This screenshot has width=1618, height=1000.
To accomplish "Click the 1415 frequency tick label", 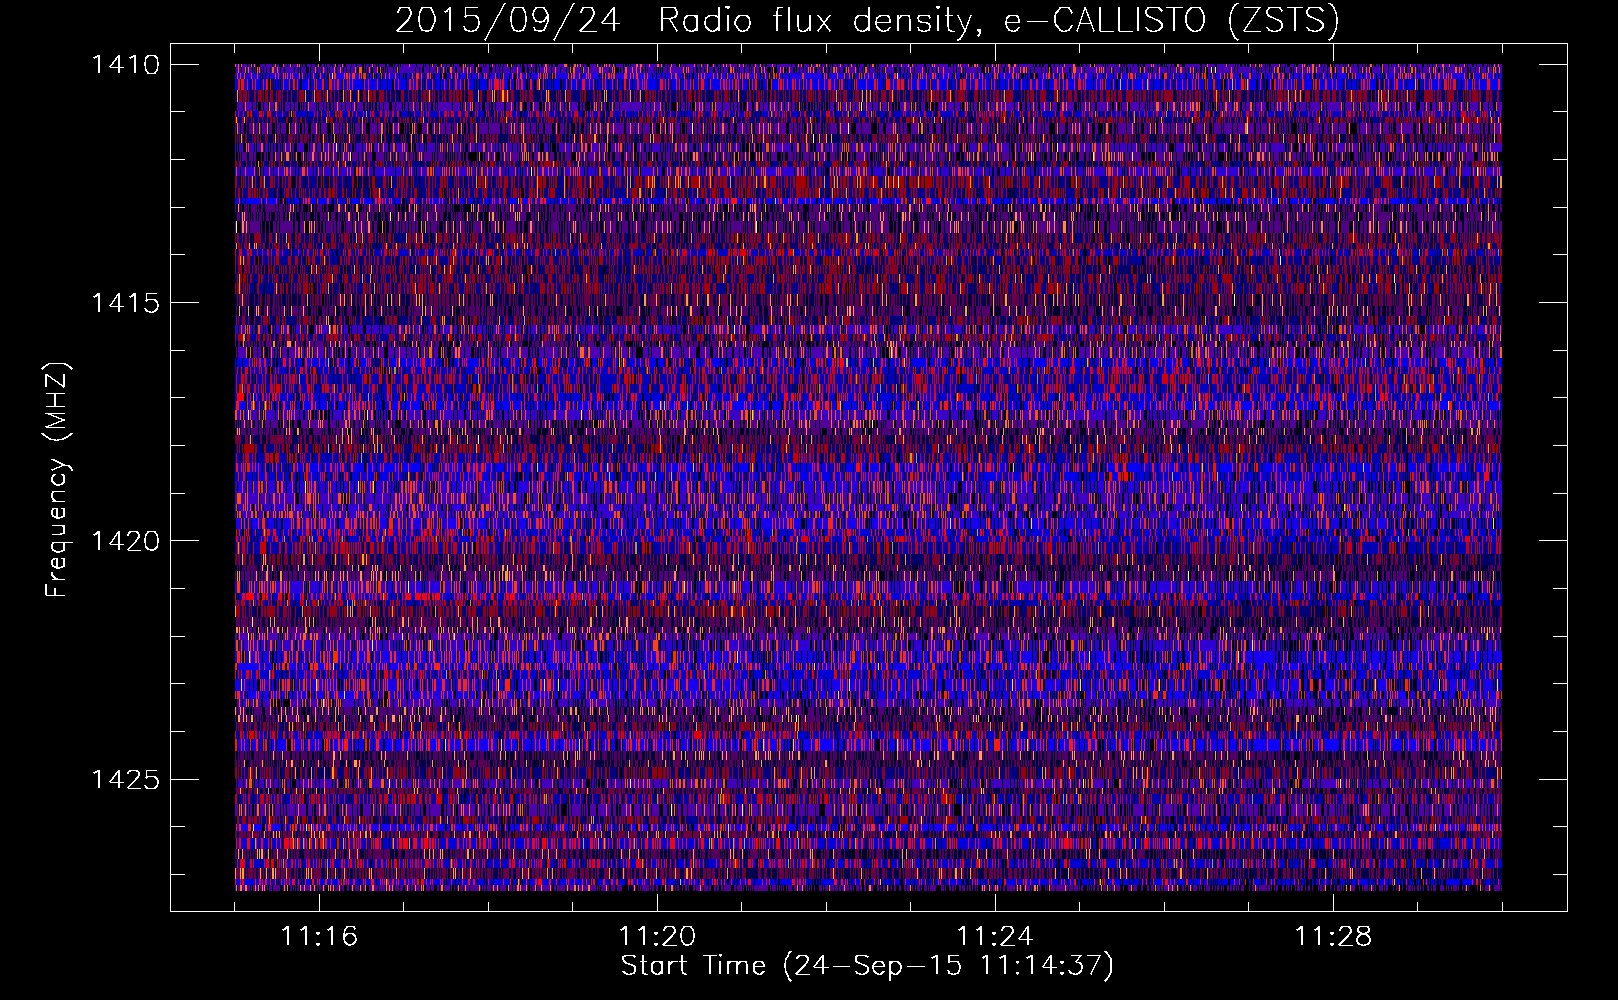I will pos(125,303).
